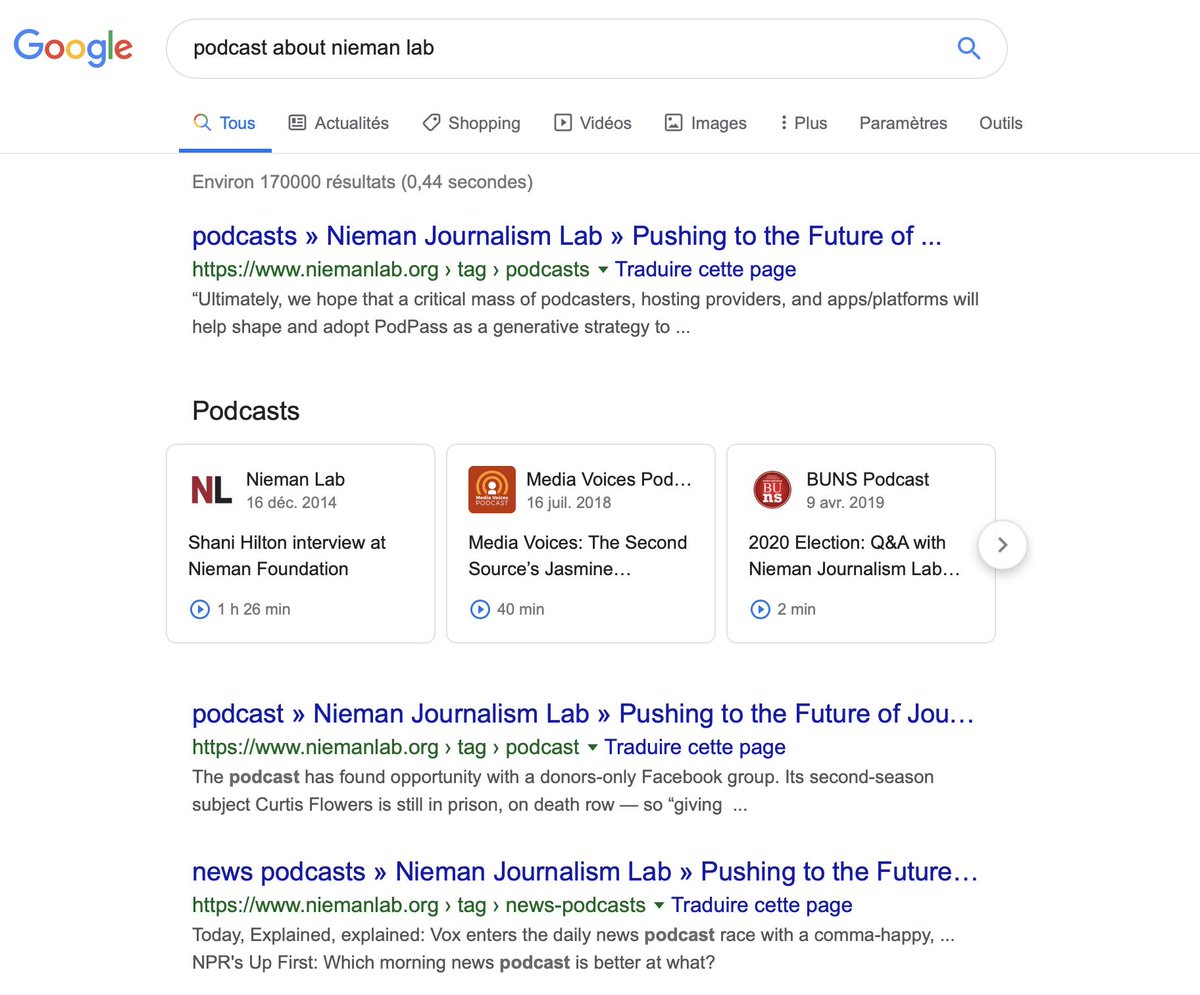
Task: Open '2020 Election: Q&A with Nieman Journalism Lab…' episode
Action: [x=854, y=556]
